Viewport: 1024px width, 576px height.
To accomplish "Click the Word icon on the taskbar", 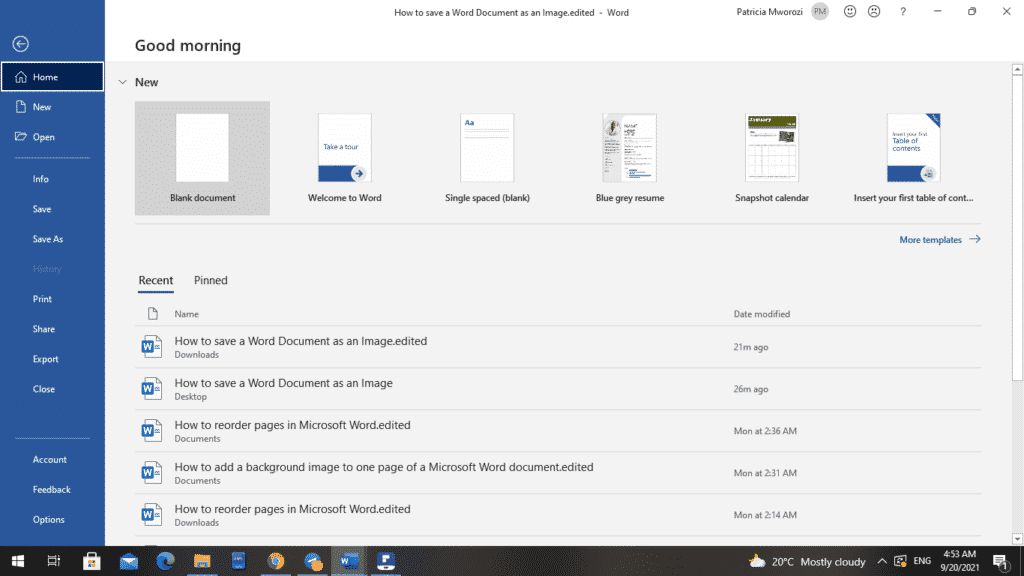I will point(348,561).
